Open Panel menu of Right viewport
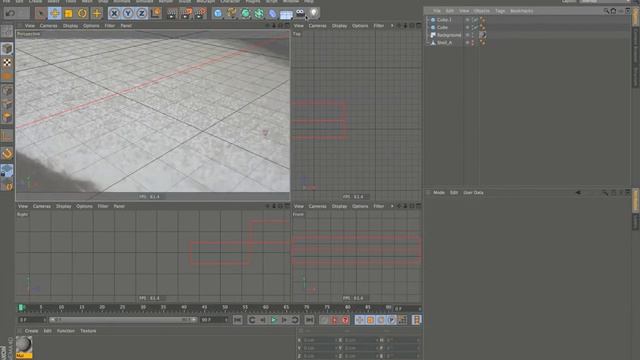Screen dimensions: 640x360 pos(119,207)
